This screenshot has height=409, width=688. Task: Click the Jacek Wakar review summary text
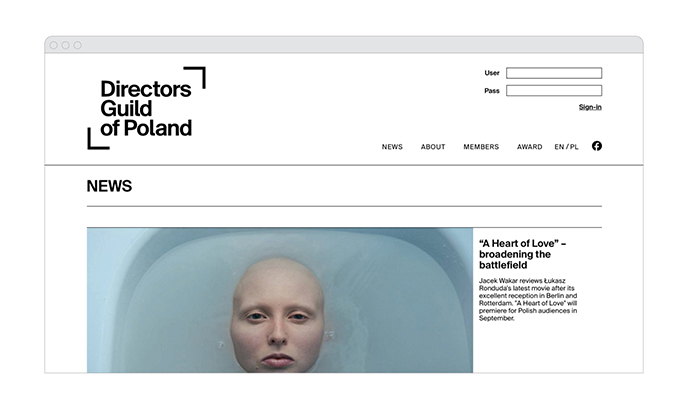coord(528,299)
